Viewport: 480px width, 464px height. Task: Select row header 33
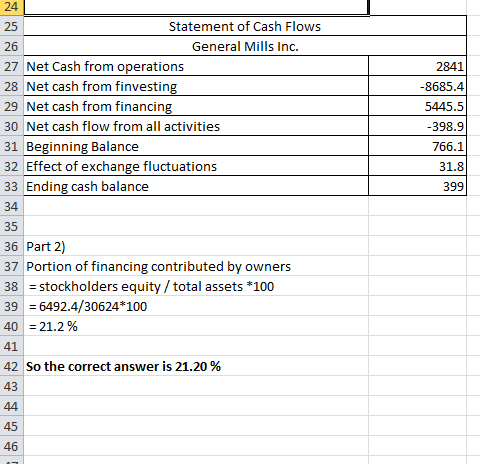tap(11, 186)
